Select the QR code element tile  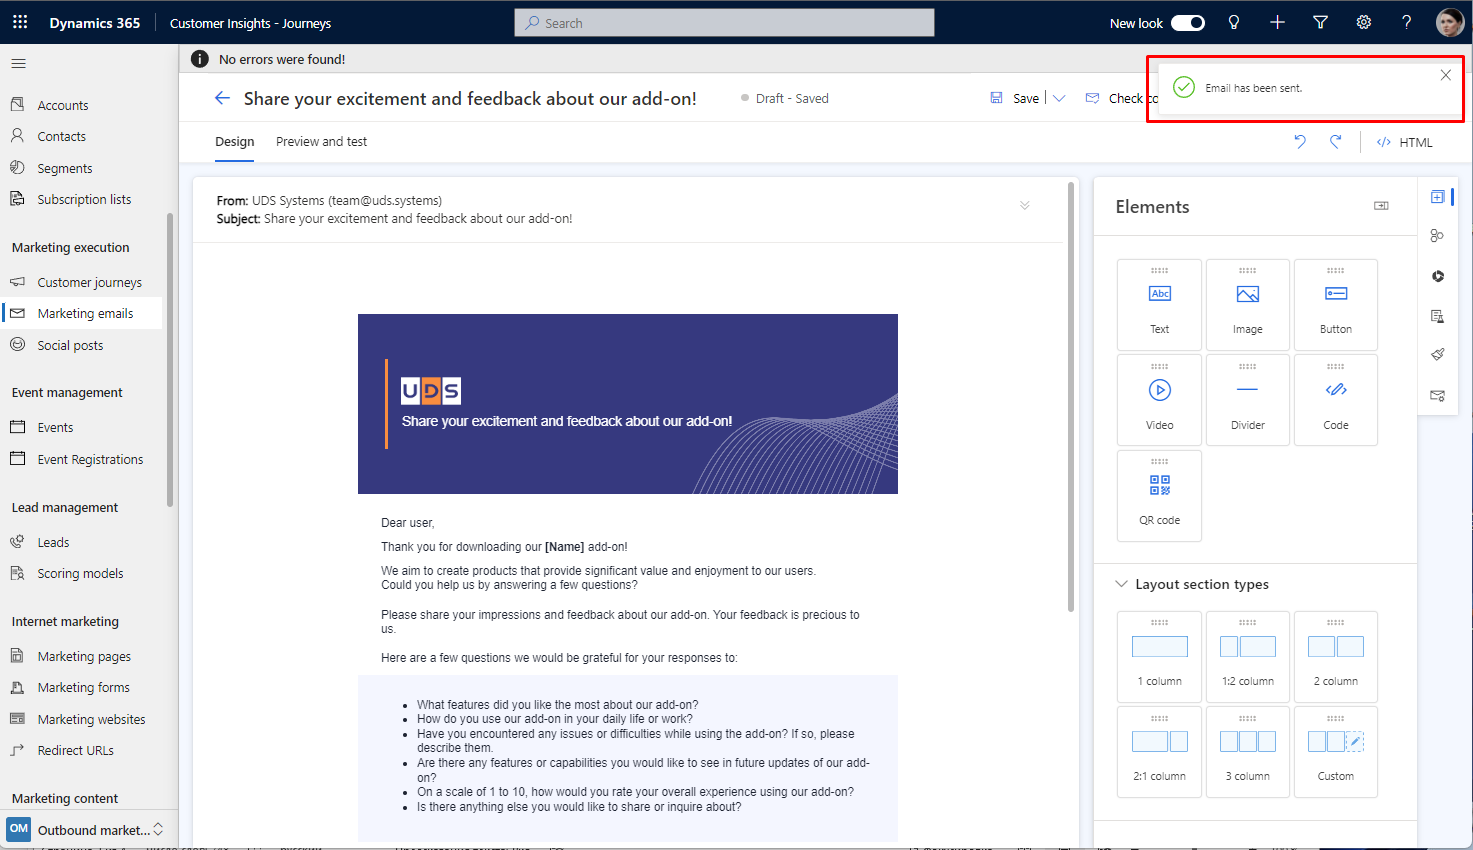click(x=1160, y=496)
